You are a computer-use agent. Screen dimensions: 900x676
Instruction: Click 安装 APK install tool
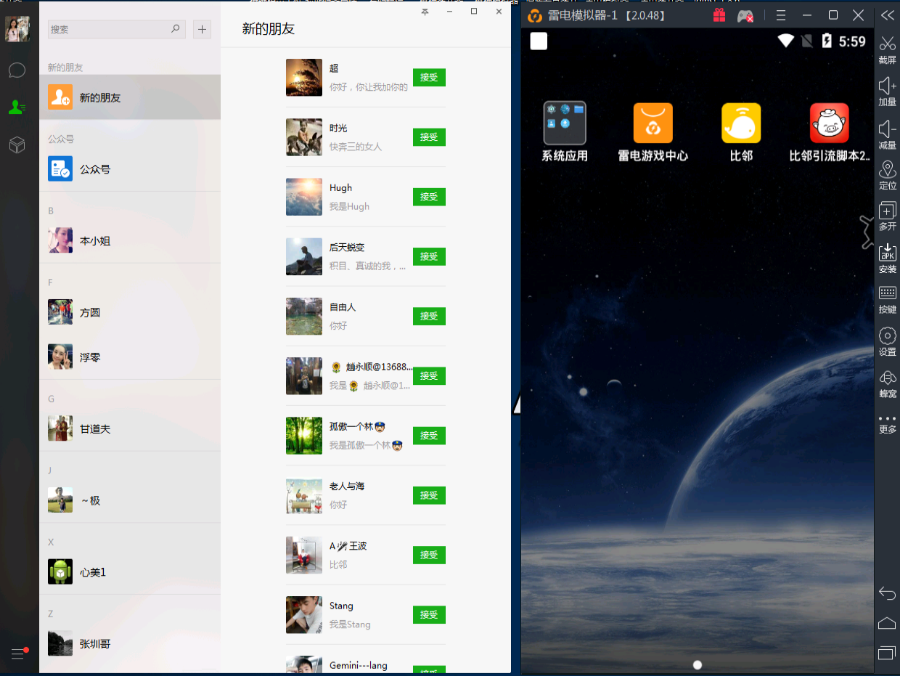887,258
